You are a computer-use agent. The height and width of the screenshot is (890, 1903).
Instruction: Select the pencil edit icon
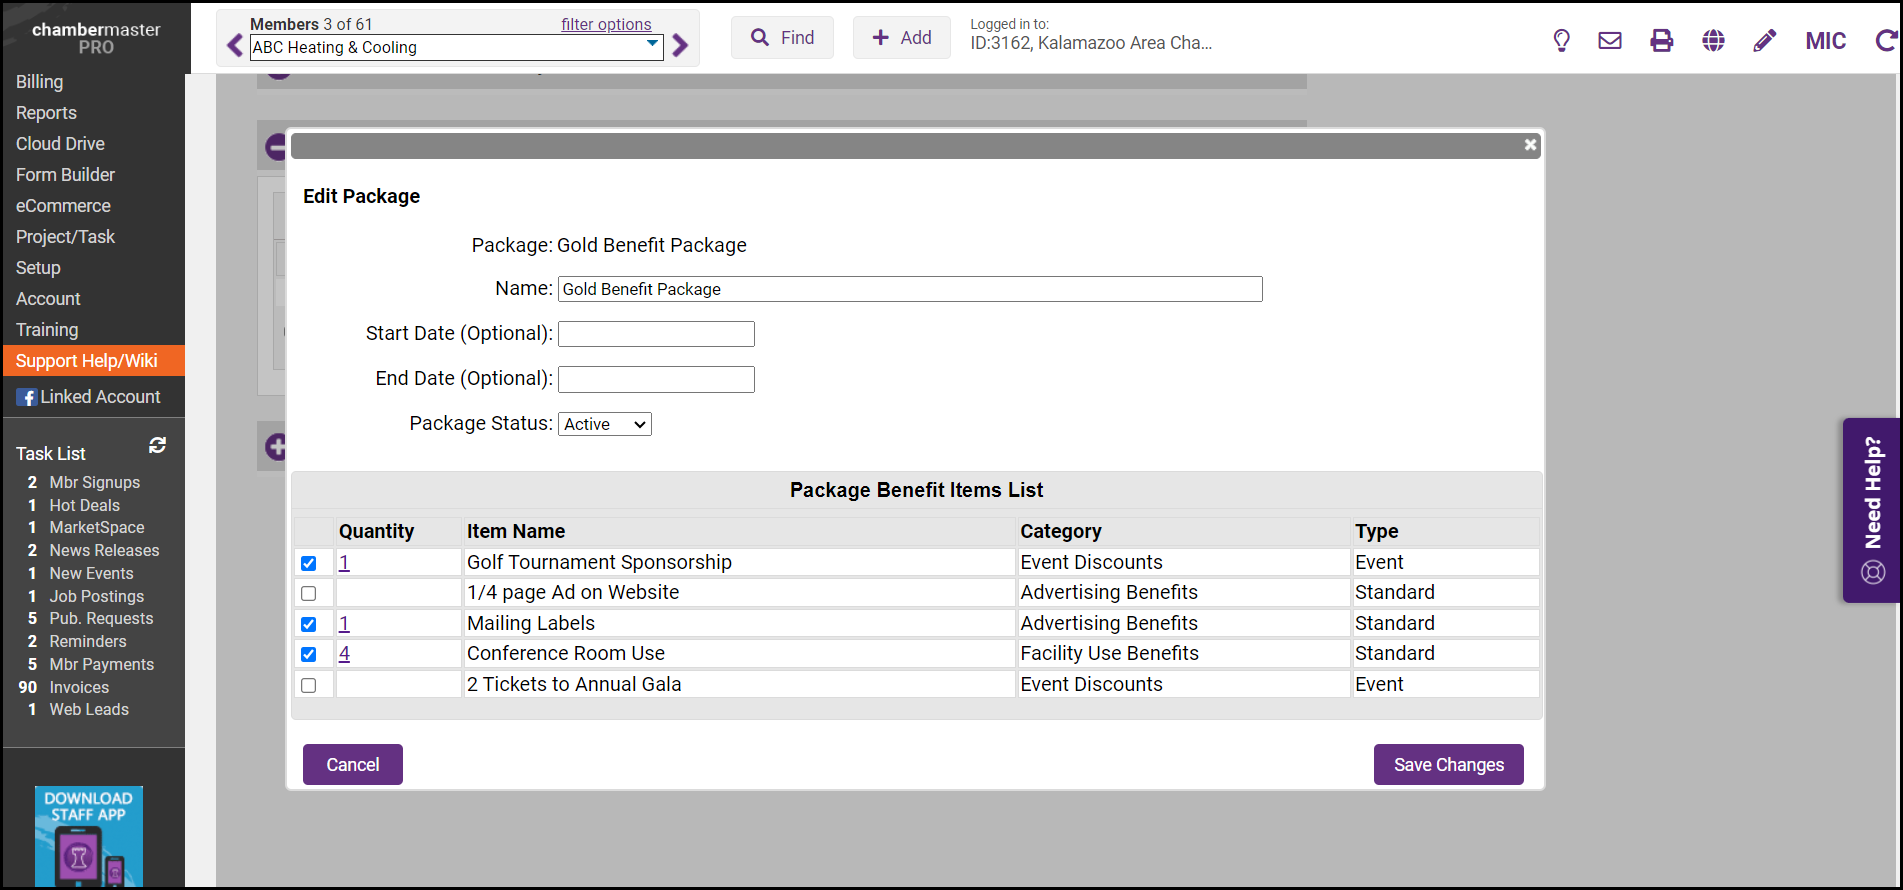1765,41
